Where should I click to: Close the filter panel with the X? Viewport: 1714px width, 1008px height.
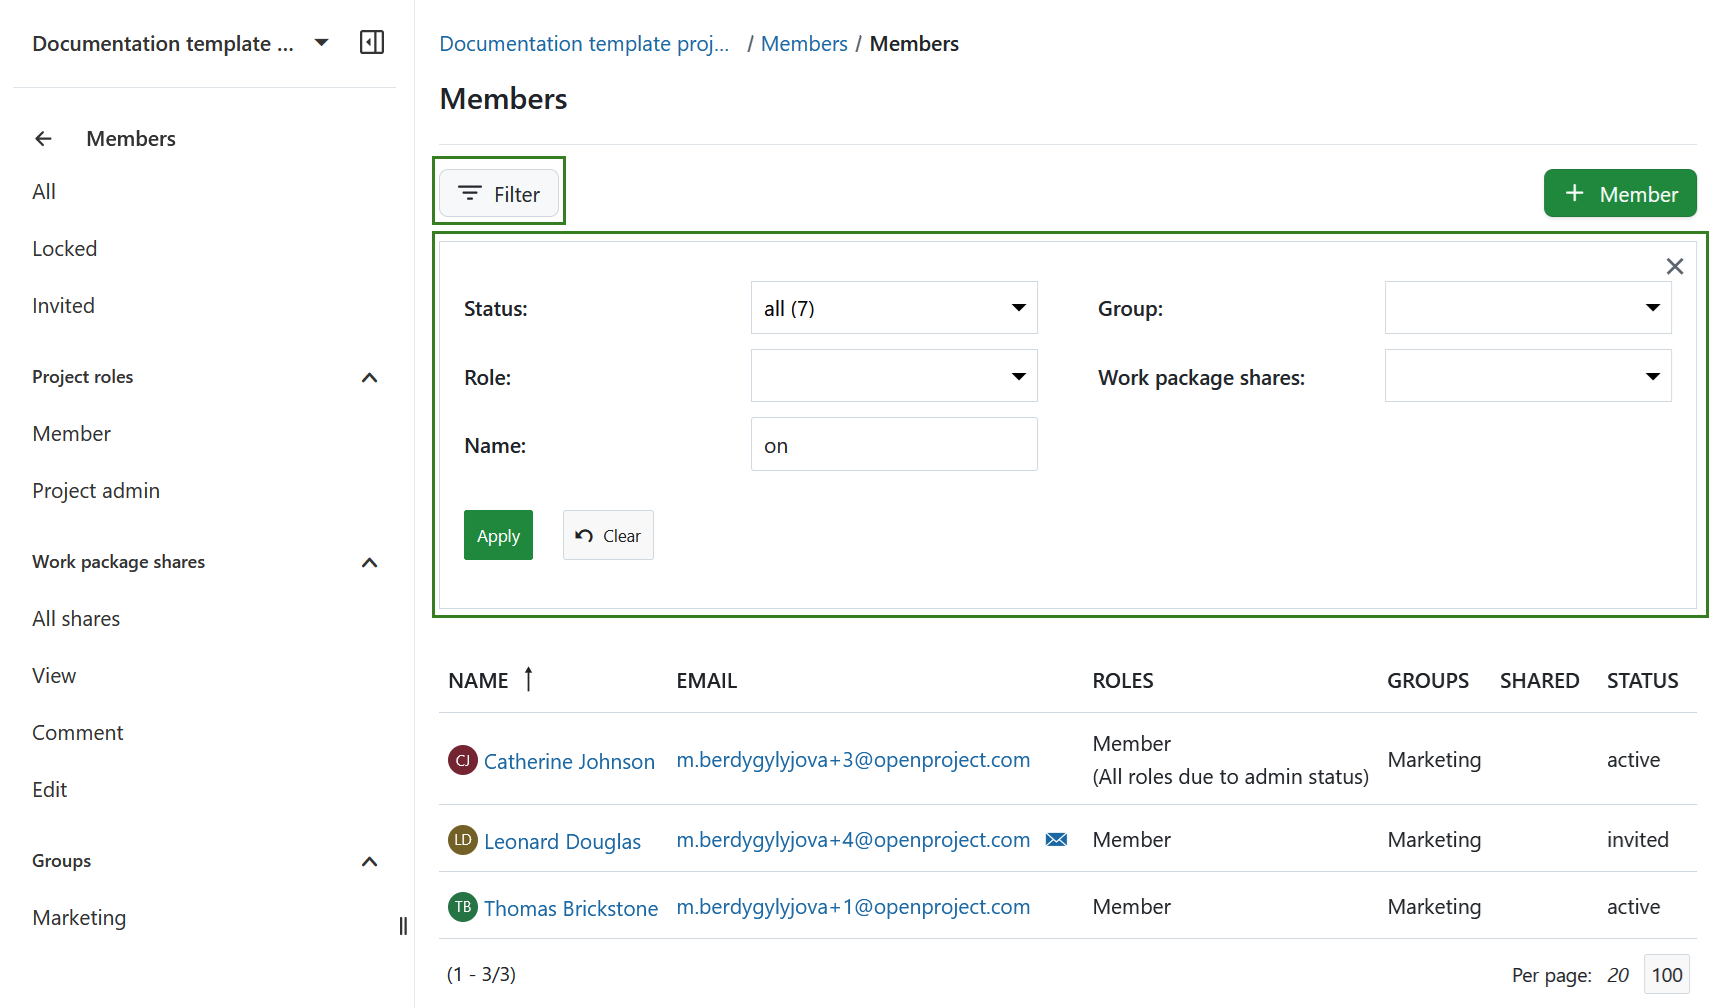[x=1675, y=266]
